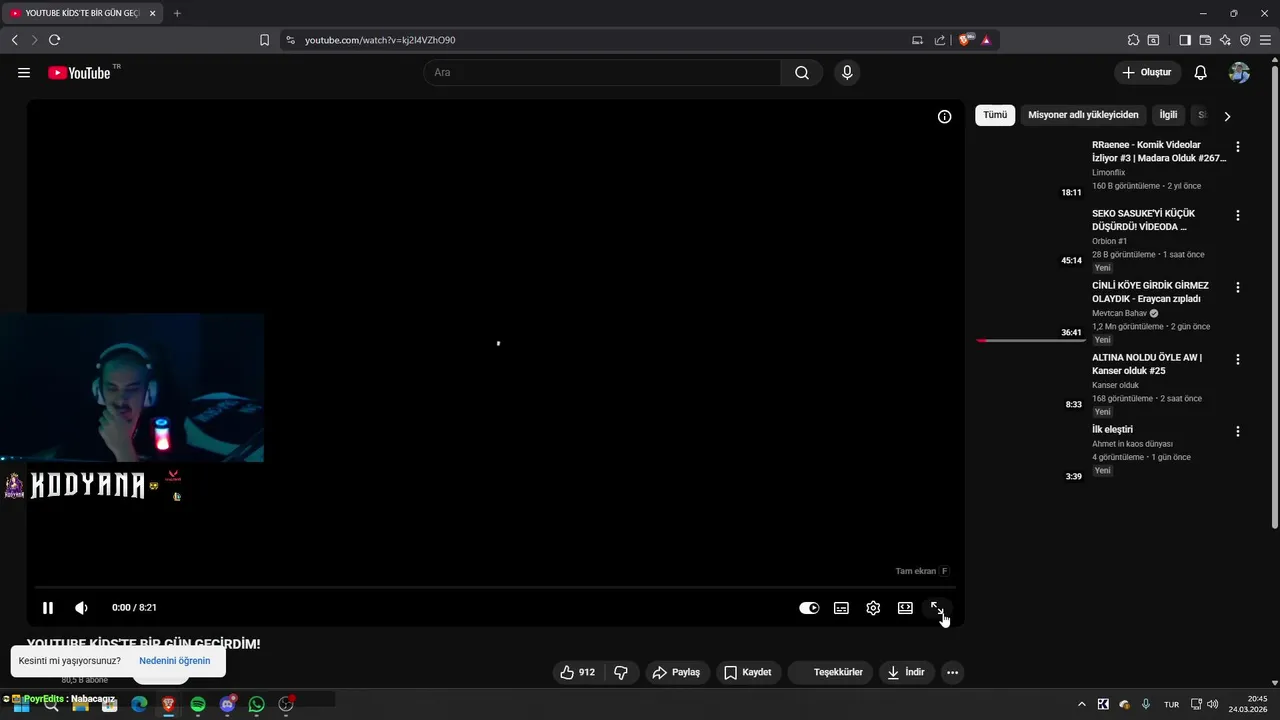This screenshot has height=720, width=1280.
Task: Open the İlk eleştiri video
Action: point(1112,430)
